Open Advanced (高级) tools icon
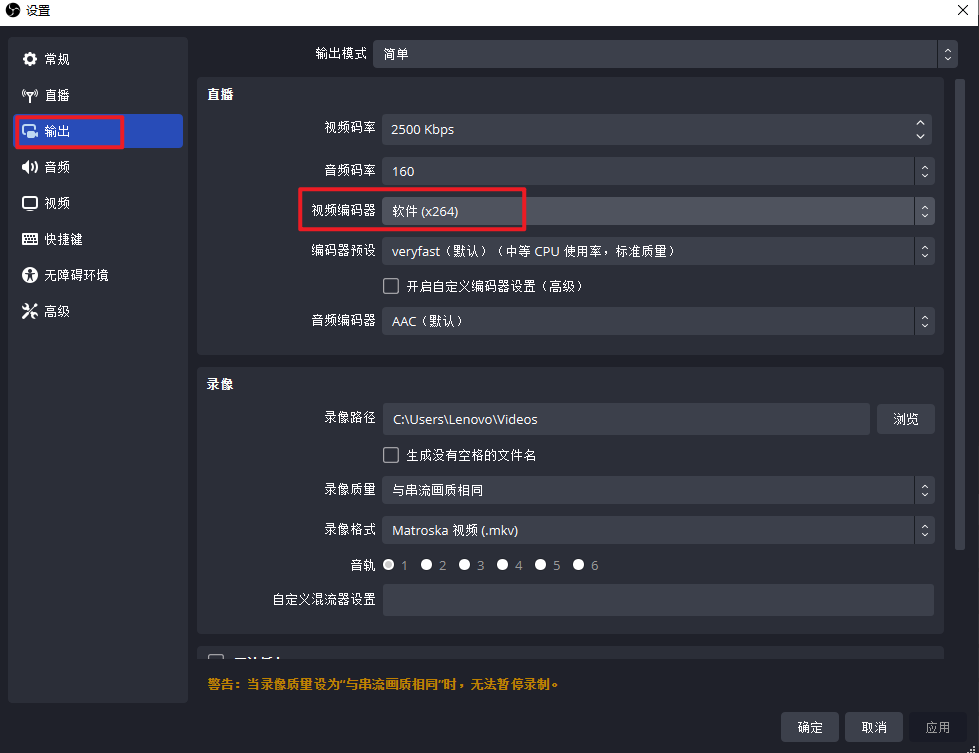Image resolution: width=979 pixels, height=753 pixels. pyautogui.click(x=30, y=311)
